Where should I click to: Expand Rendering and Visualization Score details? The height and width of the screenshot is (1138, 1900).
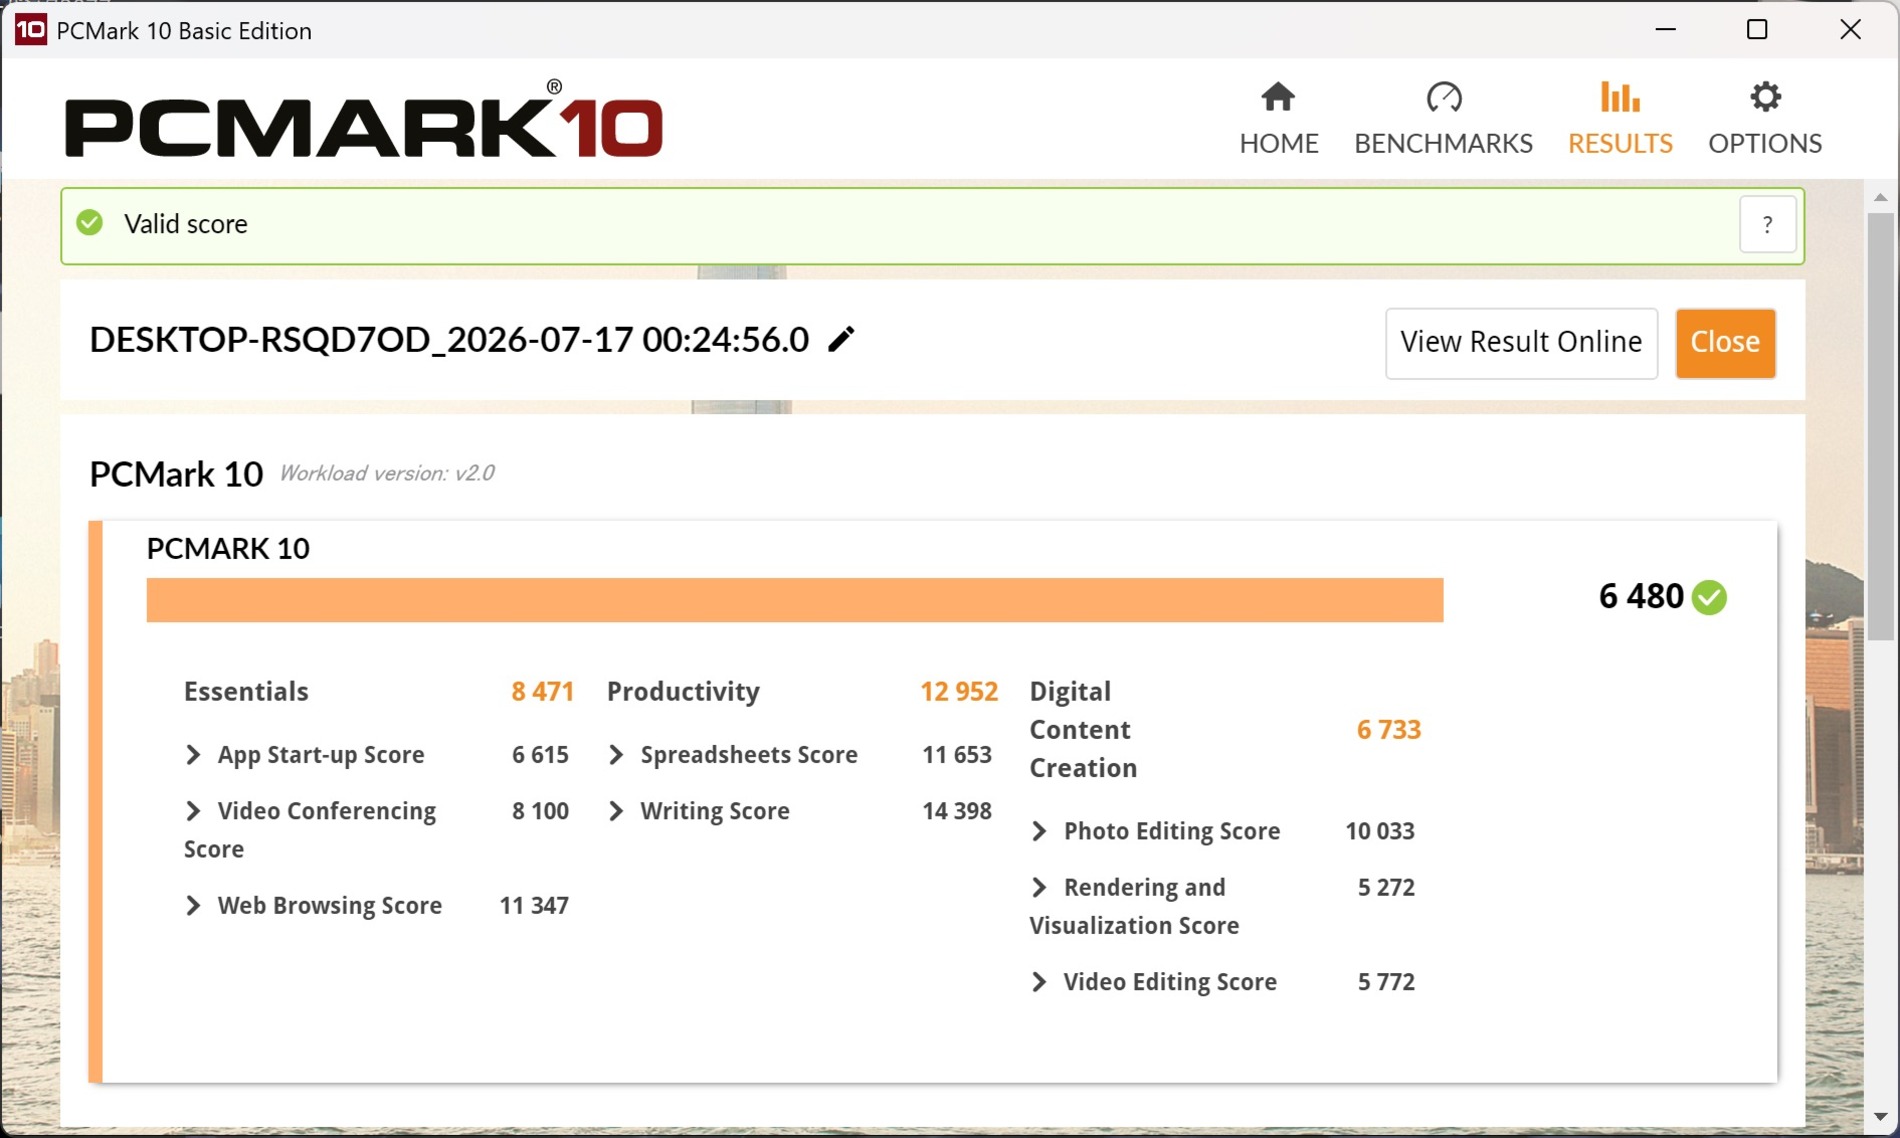(1039, 888)
